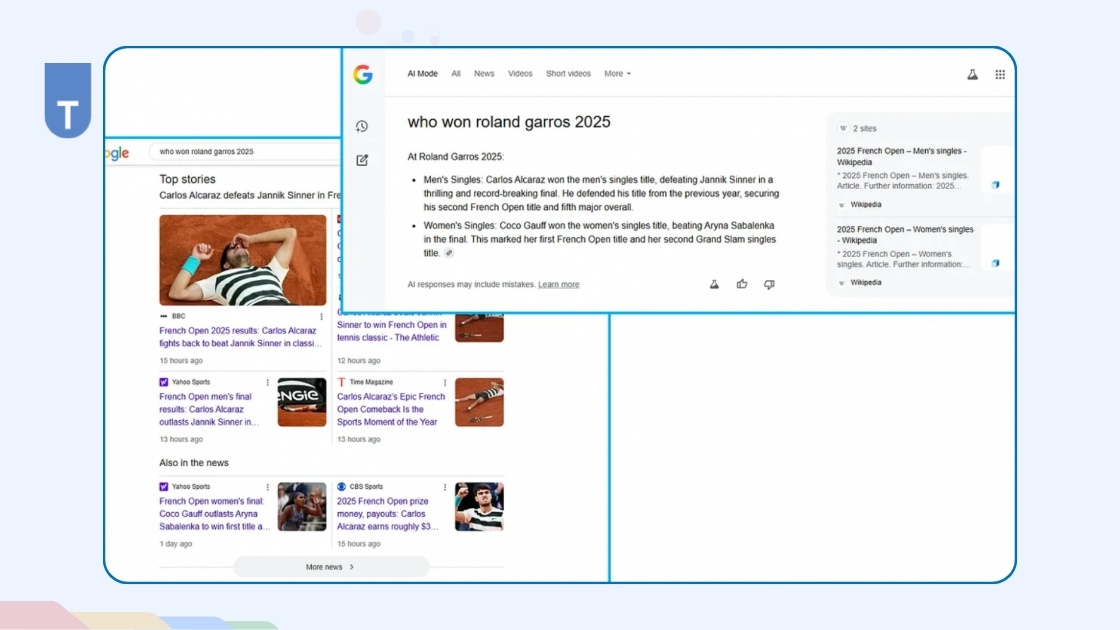The image size is (1120, 630).
Task: Click blue icon beside Men's singles Wikipedia card
Action: coord(996,185)
